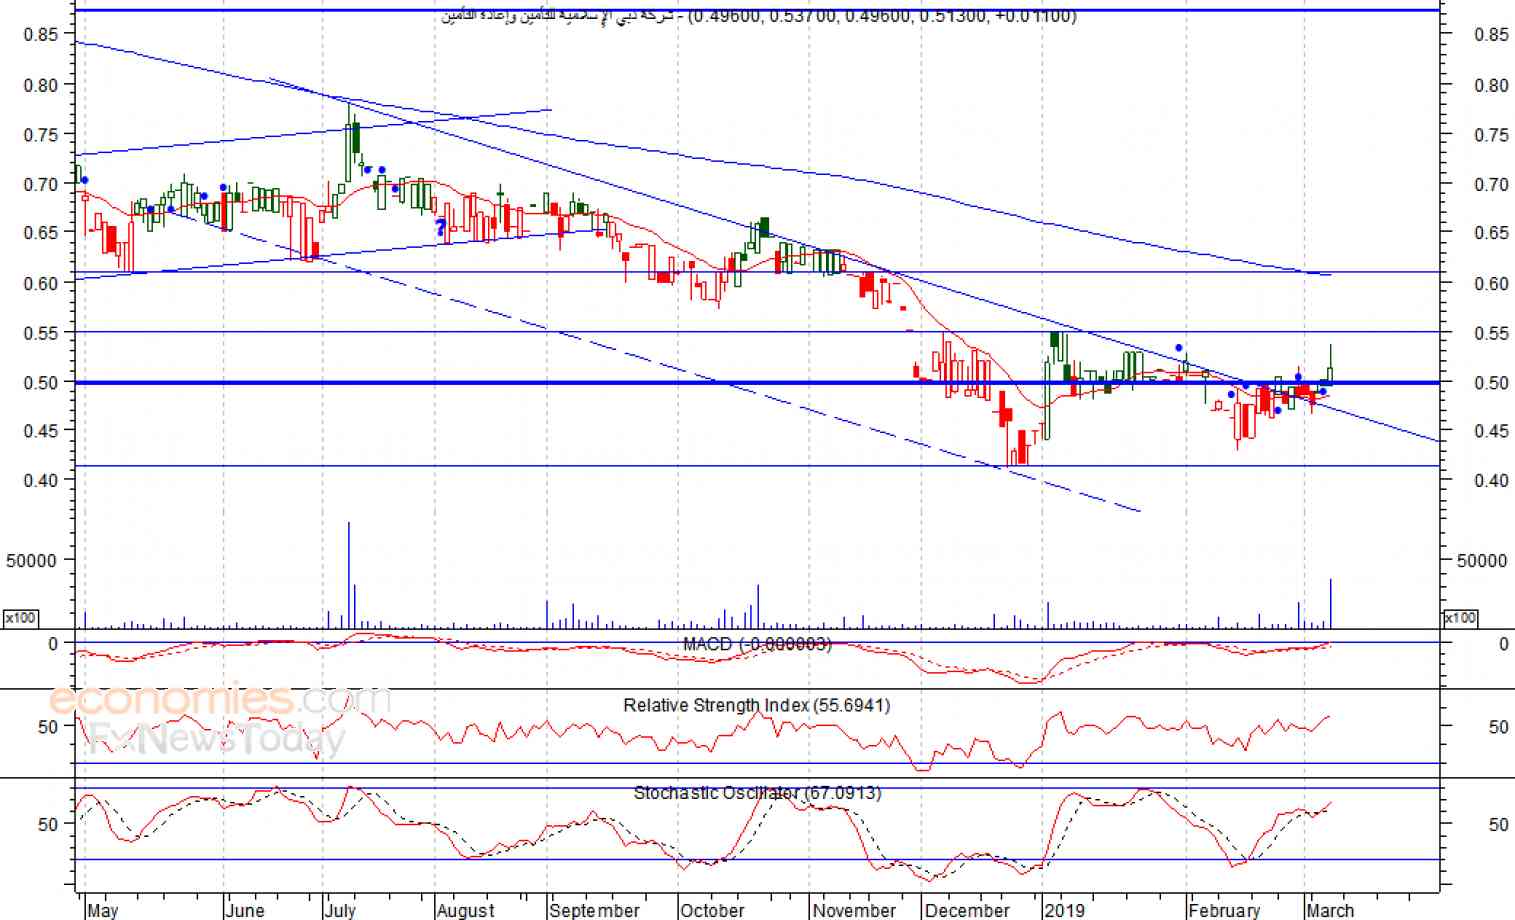Click 0.40 on the right price scale
The image size is (1515, 920).
pos(1491,480)
